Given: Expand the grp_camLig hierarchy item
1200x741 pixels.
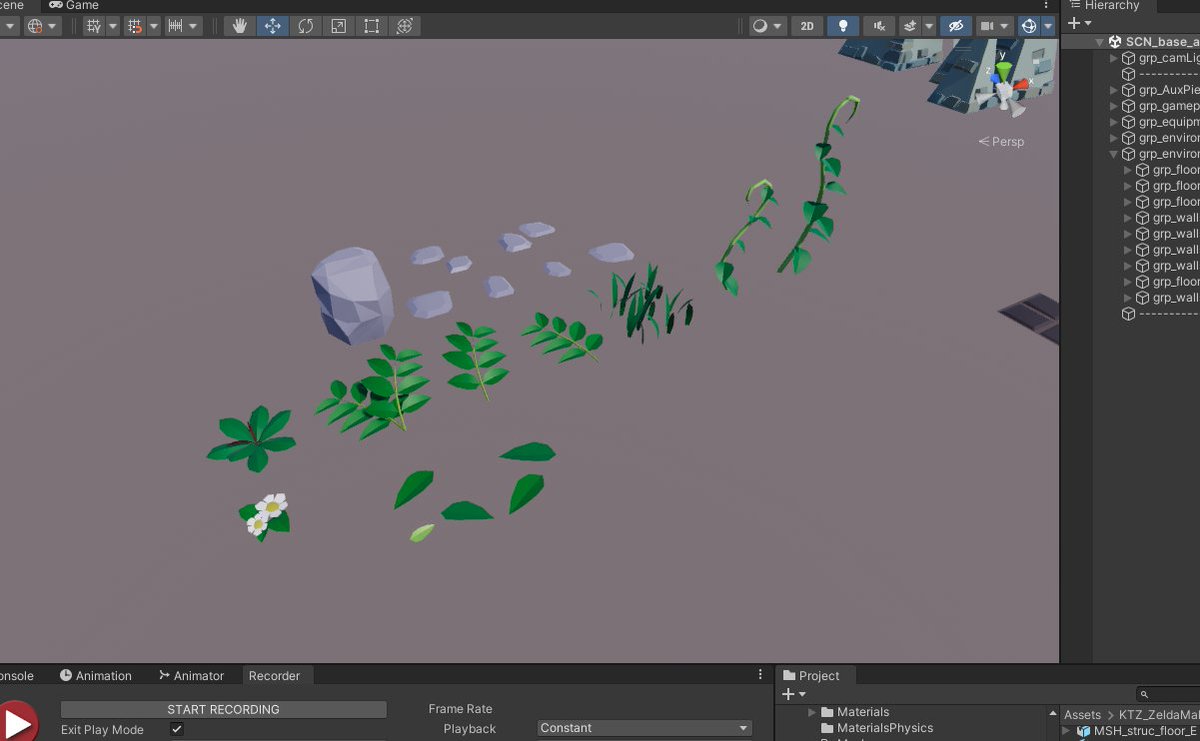Looking at the screenshot, I should pos(1114,58).
